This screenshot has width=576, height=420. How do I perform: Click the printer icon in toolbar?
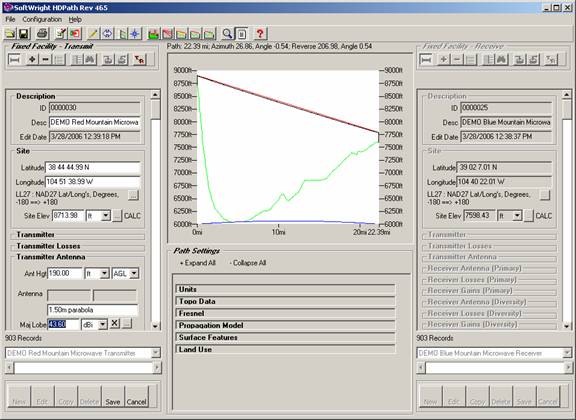[x=42, y=34]
